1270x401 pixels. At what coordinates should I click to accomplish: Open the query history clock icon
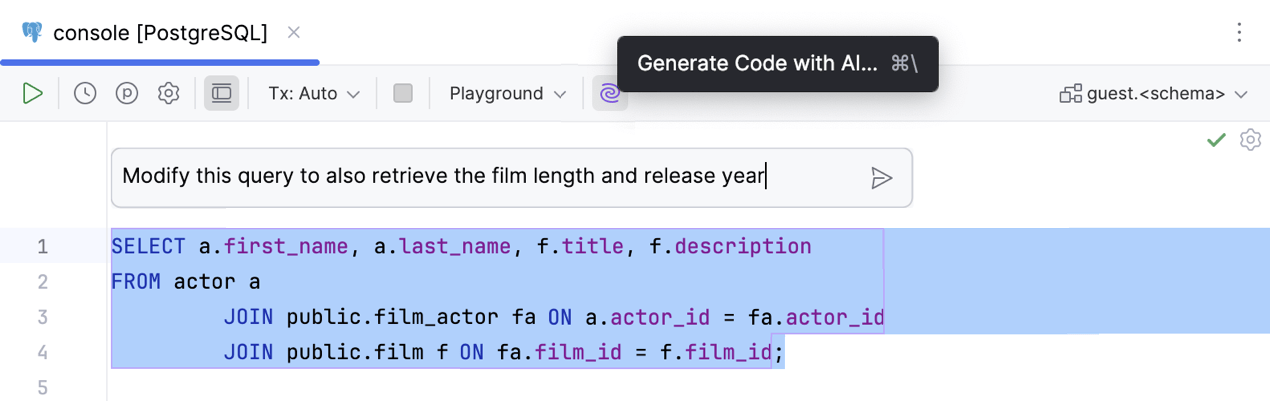(85, 94)
